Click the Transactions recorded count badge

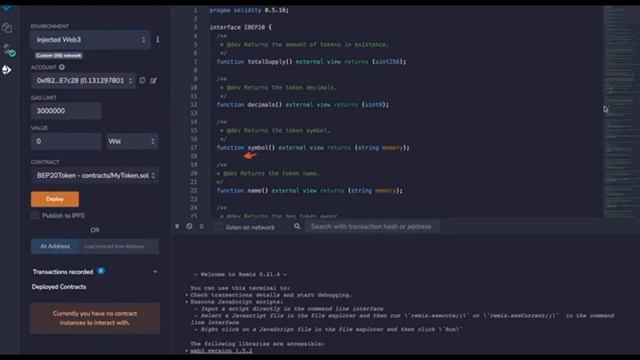101,271
